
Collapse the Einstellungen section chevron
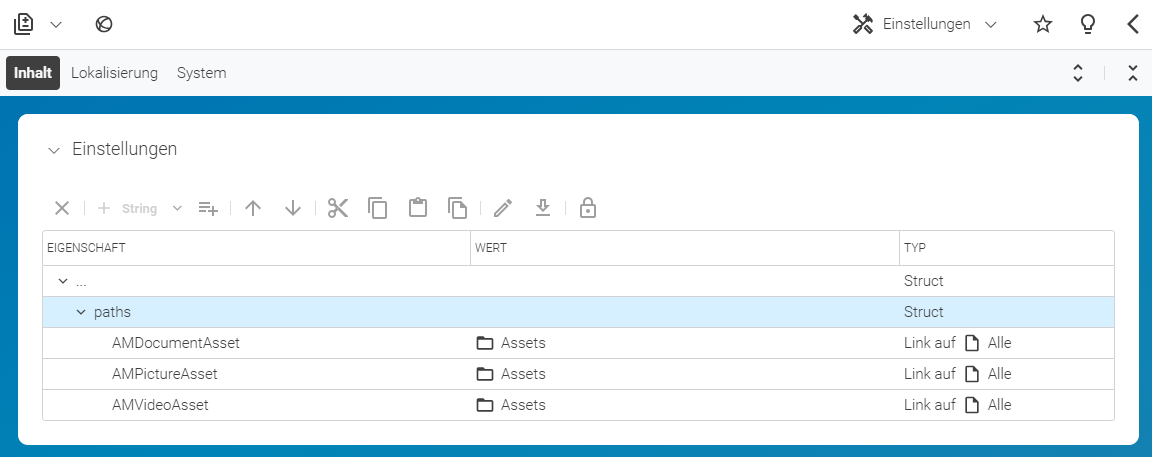pyautogui.click(x=53, y=150)
